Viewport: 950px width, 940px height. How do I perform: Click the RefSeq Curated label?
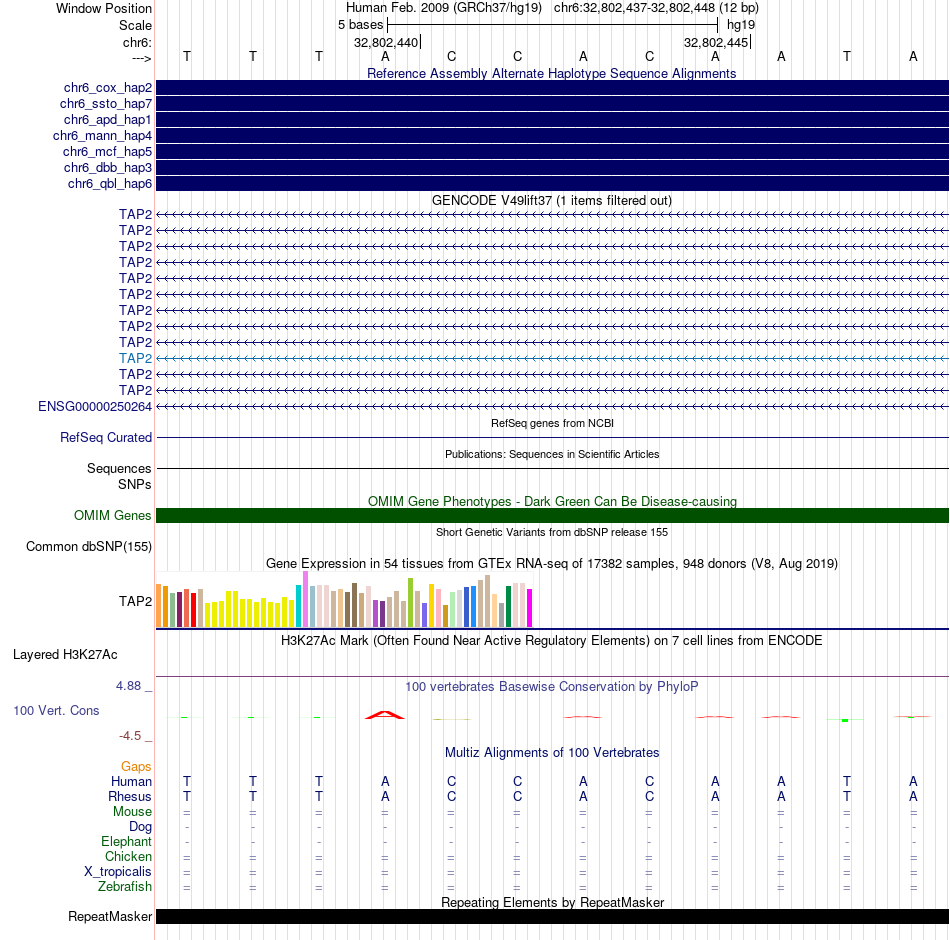(x=106, y=438)
